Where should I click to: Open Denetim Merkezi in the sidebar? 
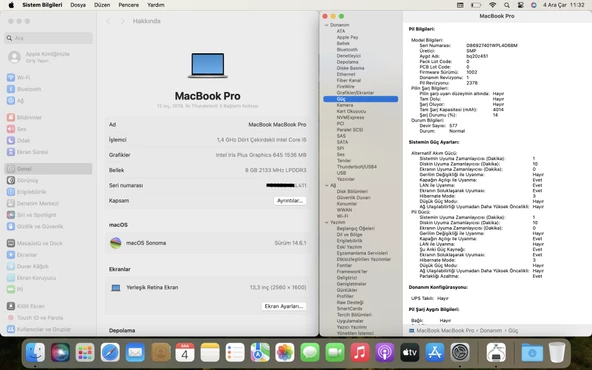click(x=33, y=204)
